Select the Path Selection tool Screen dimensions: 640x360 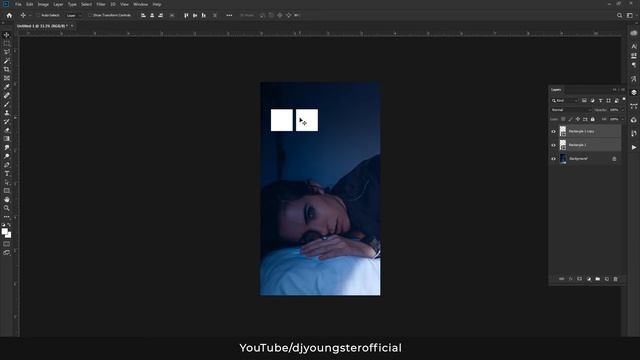[7, 182]
